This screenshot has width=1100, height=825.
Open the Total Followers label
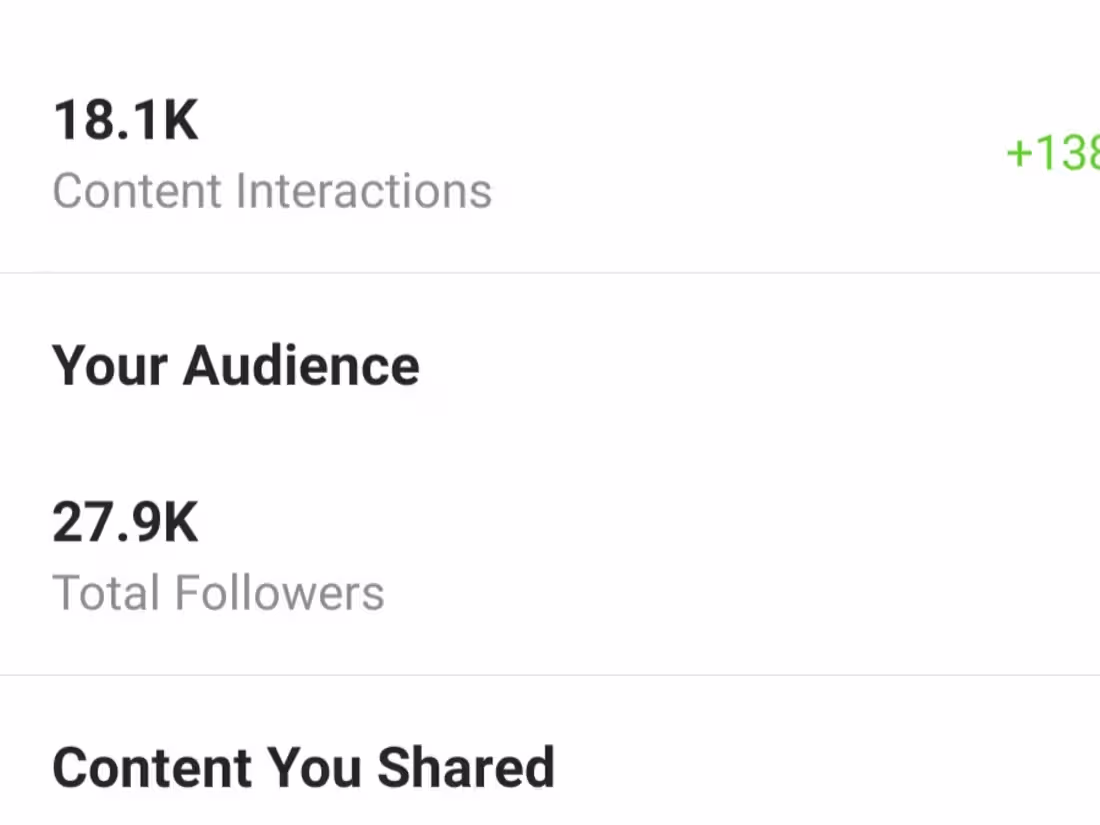pos(218,593)
